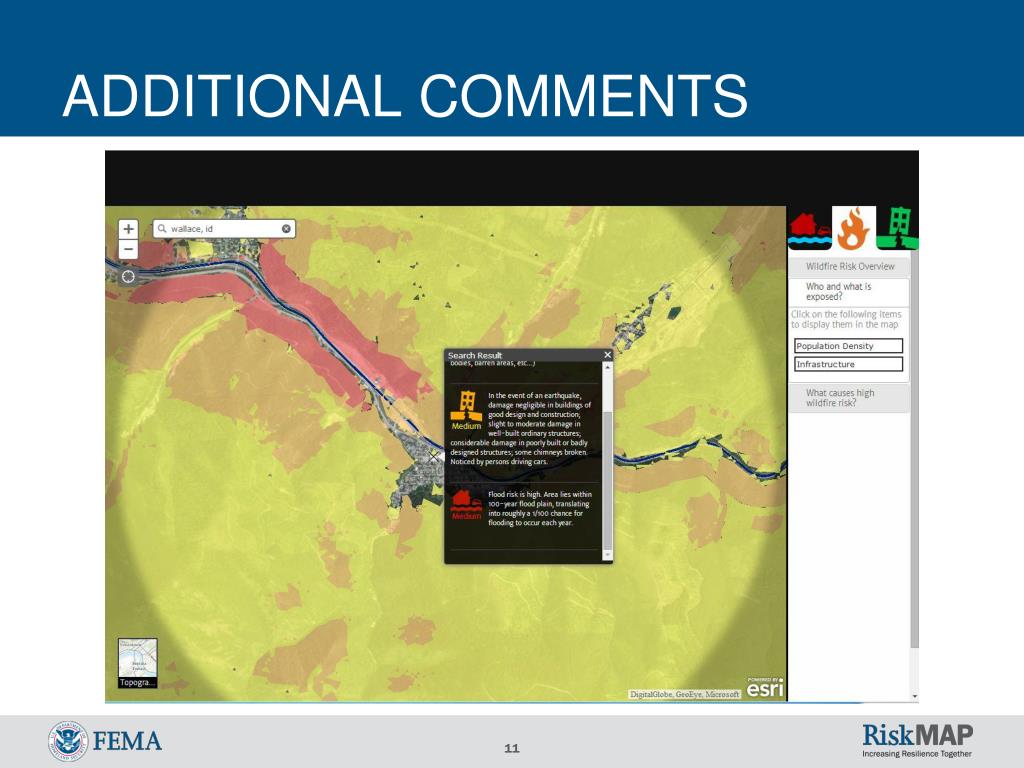Zoom in on the map

click(x=129, y=229)
